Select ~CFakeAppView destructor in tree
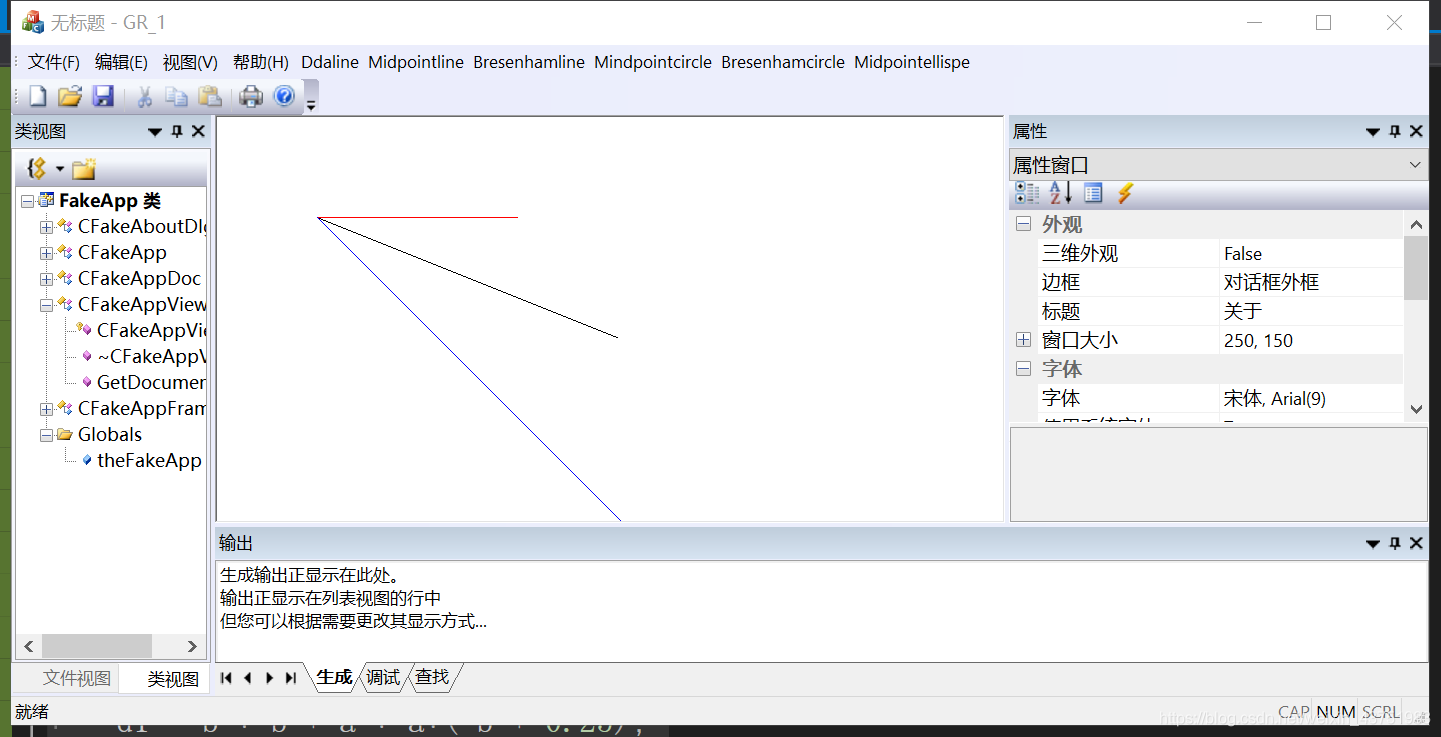The image size is (1441, 737). point(151,357)
